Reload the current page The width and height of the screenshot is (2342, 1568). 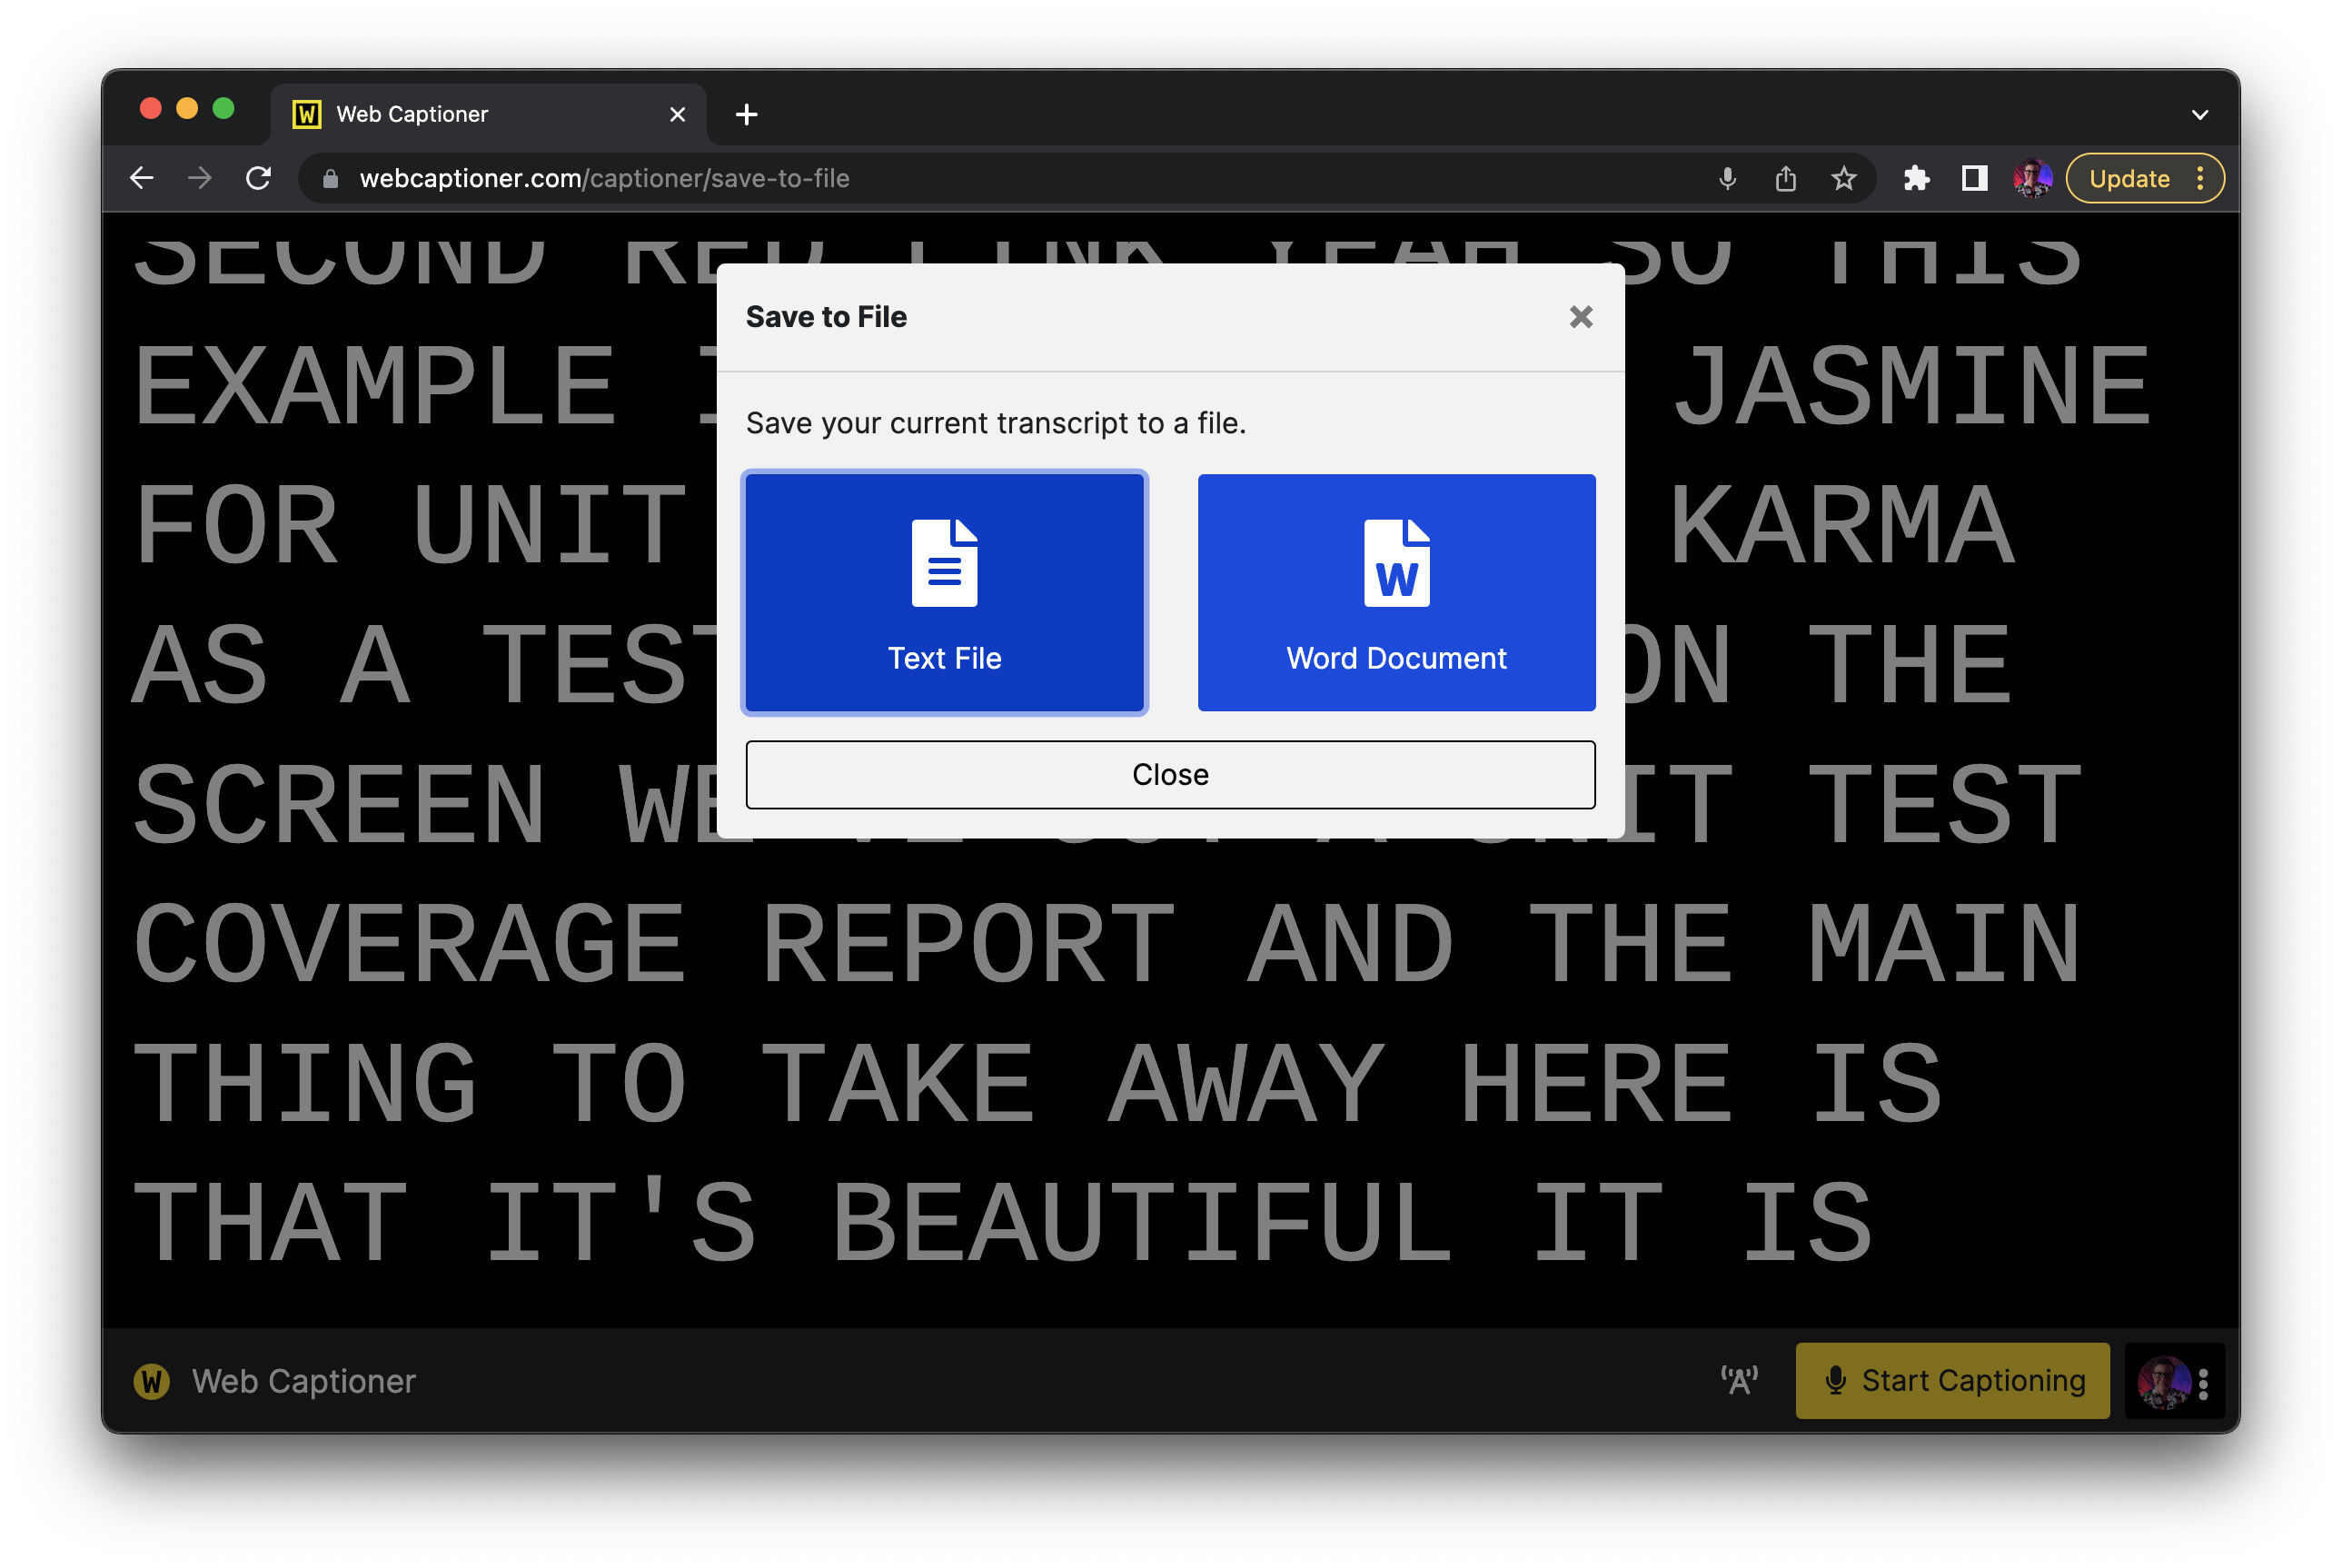click(258, 178)
